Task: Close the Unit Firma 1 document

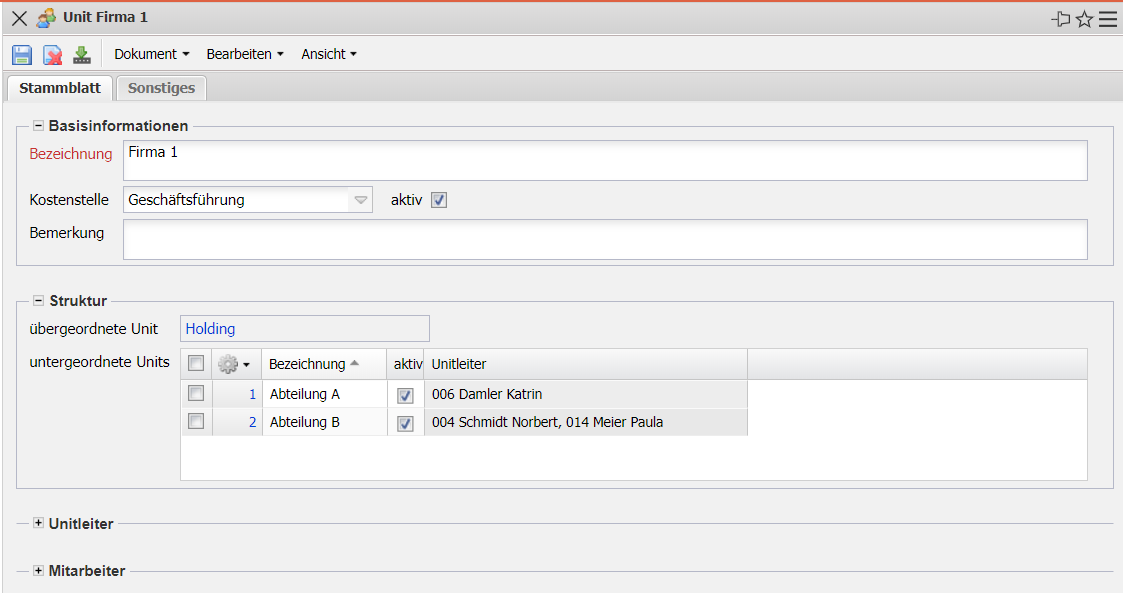Action: point(19,18)
